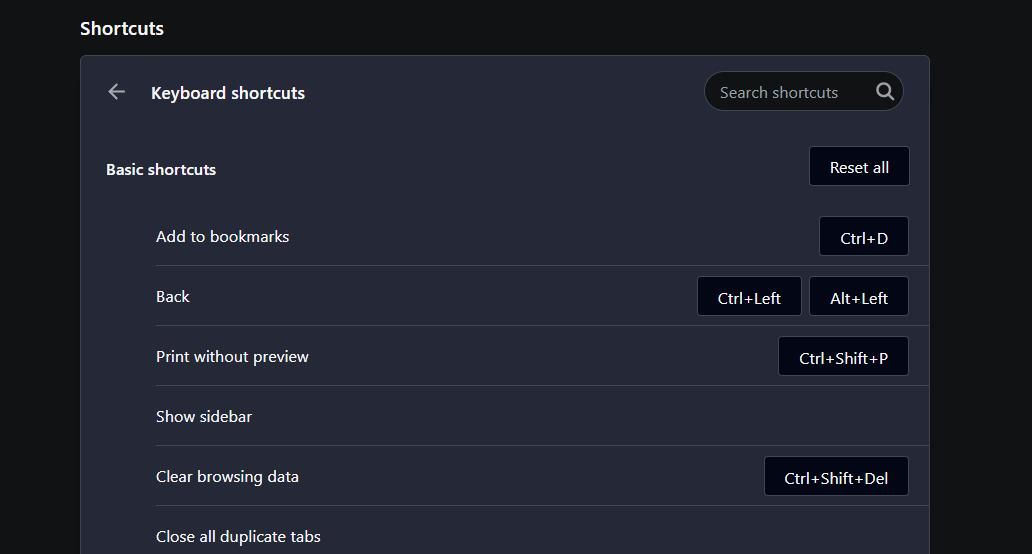
Task: Click the back arrow beside Keyboard shortcuts
Action: tap(117, 92)
